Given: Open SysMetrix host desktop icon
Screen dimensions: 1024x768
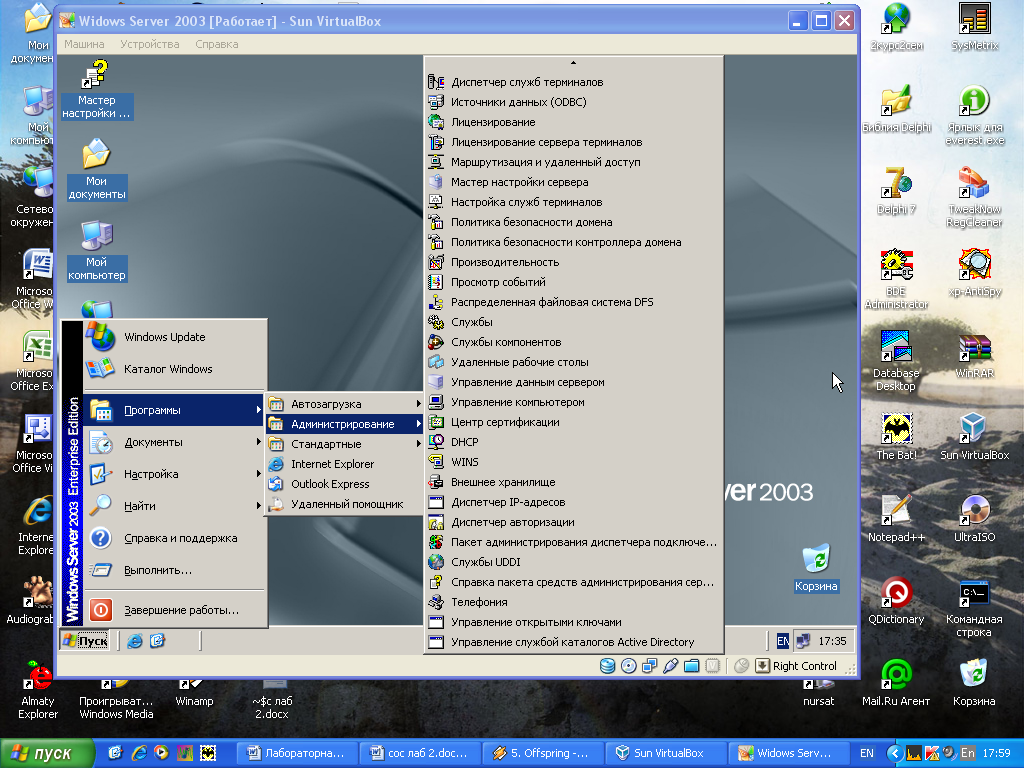Looking at the screenshot, I should coord(974,27).
